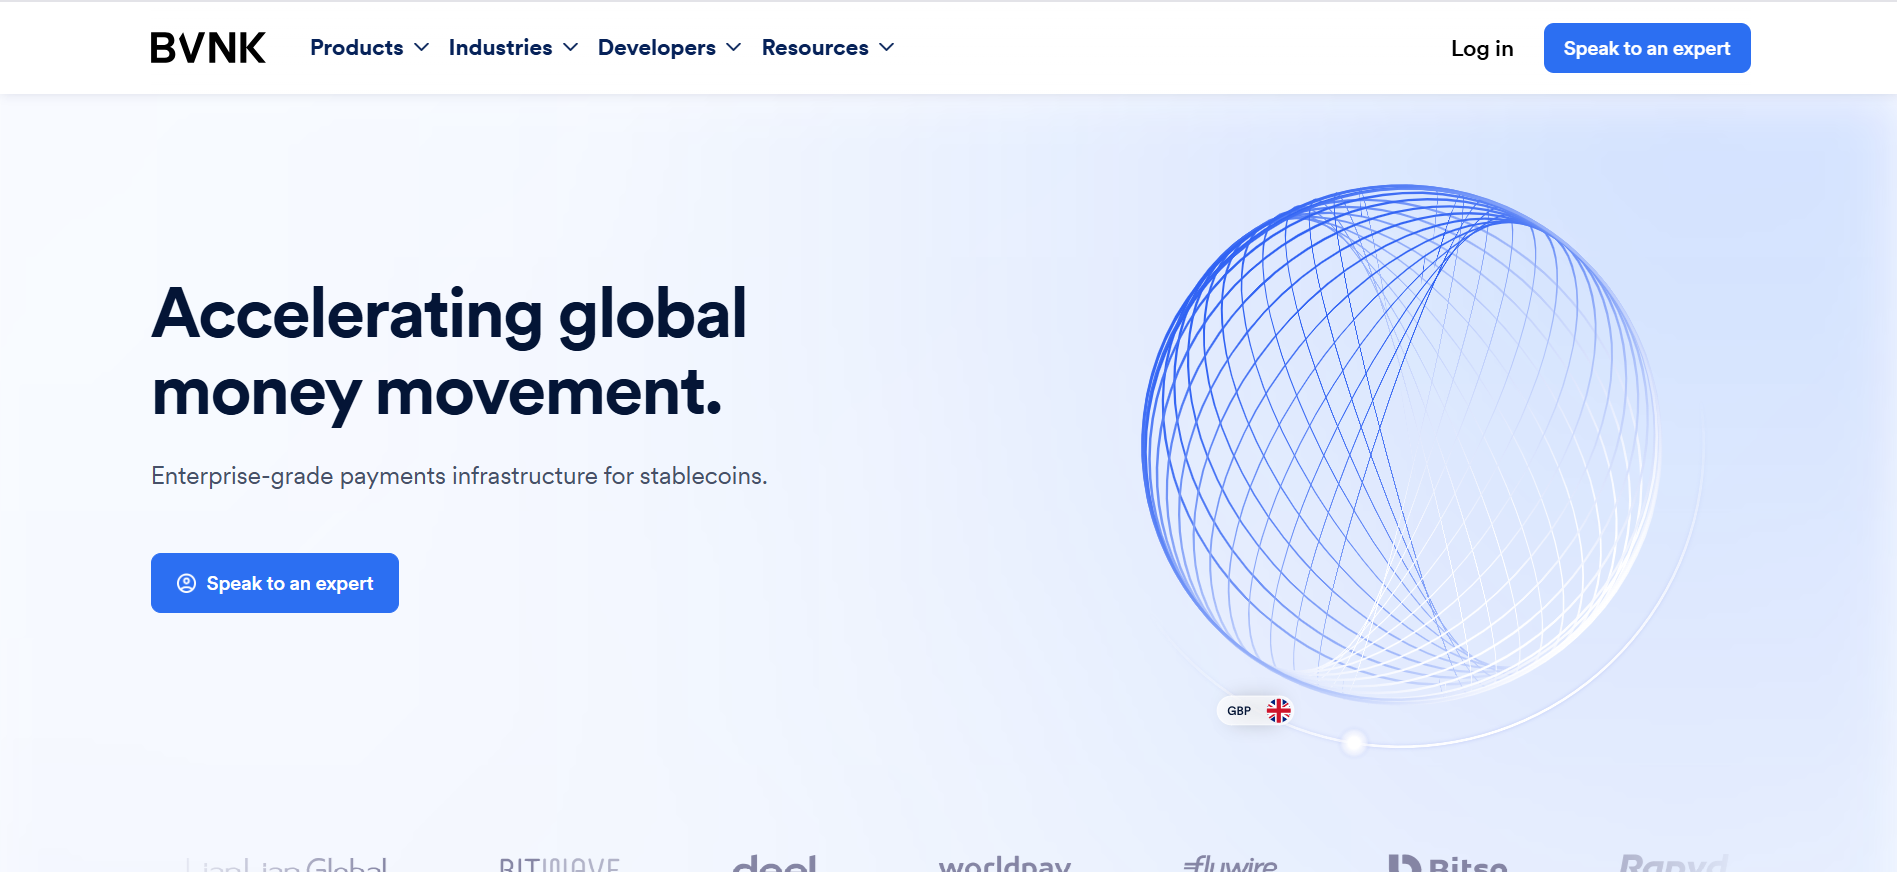This screenshot has height=872, width=1897.
Task: Click the deel partner logo
Action: (775, 863)
